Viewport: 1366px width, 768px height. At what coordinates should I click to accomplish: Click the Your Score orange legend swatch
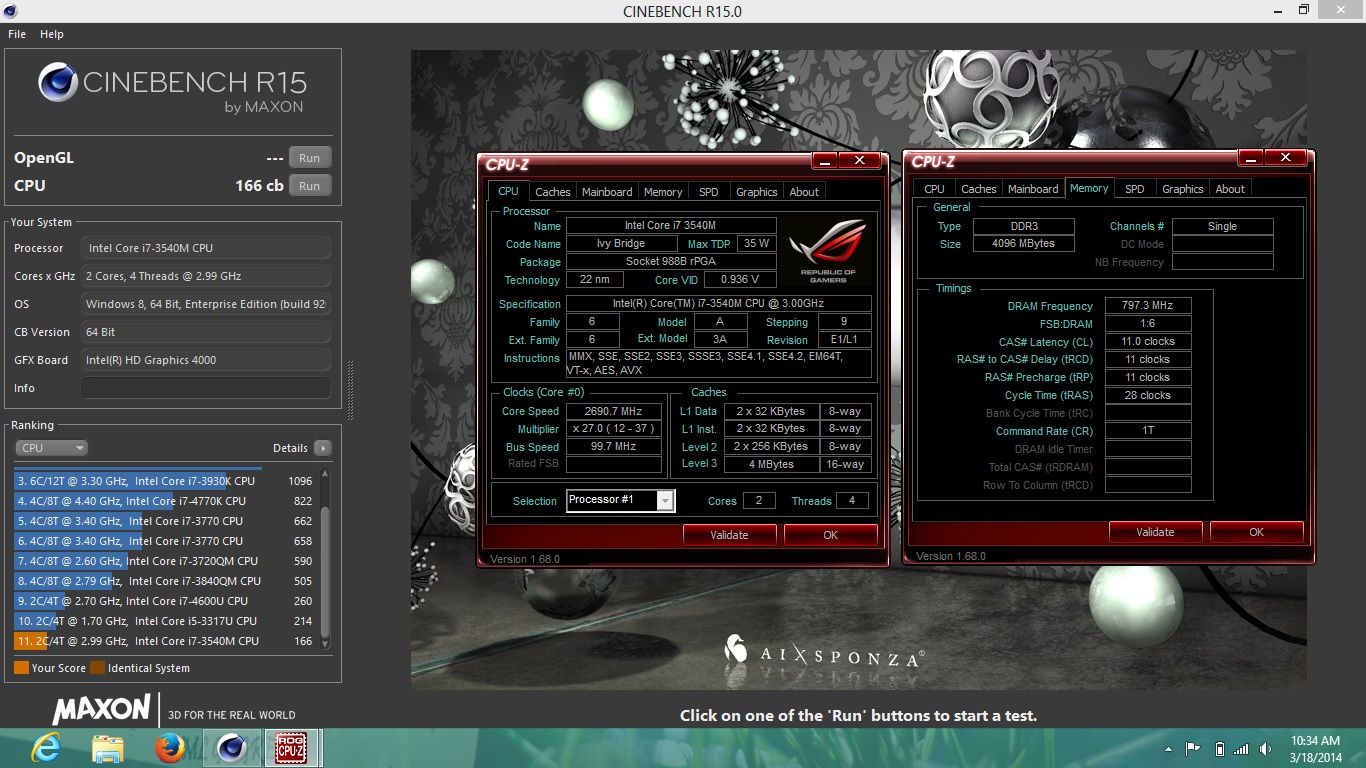tap(21, 668)
